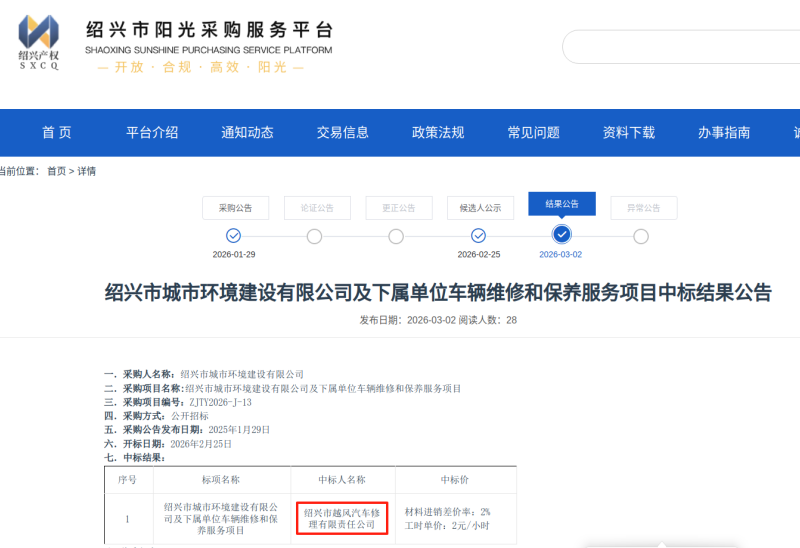Select 政策法规 navigation item
Screen dimensions: 800x548
pyautogui.click(x=438, y=133)
